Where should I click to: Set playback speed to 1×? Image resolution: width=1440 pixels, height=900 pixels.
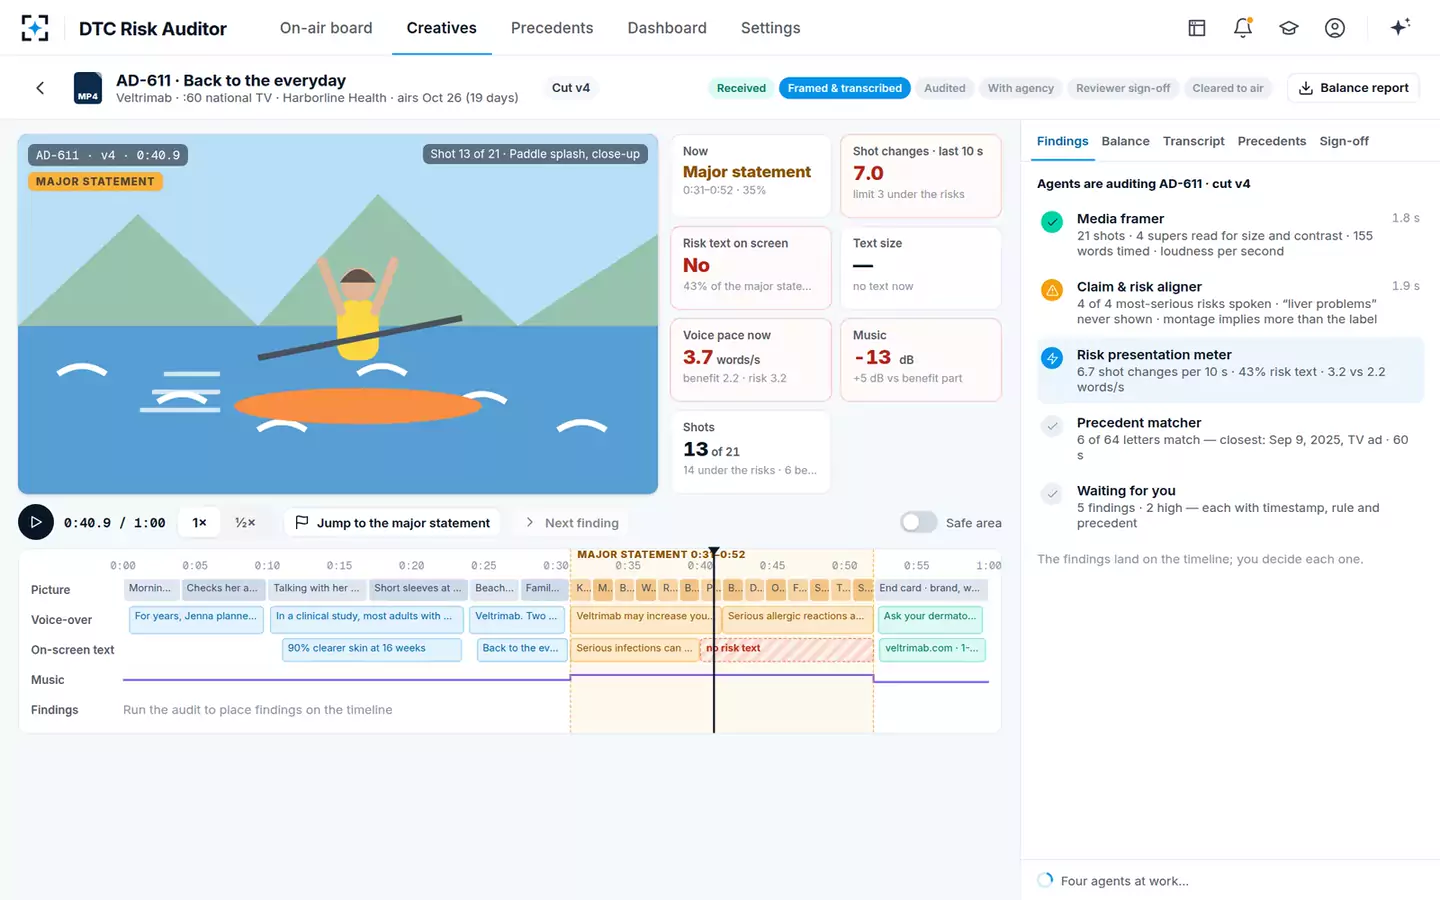click(200, 522)
